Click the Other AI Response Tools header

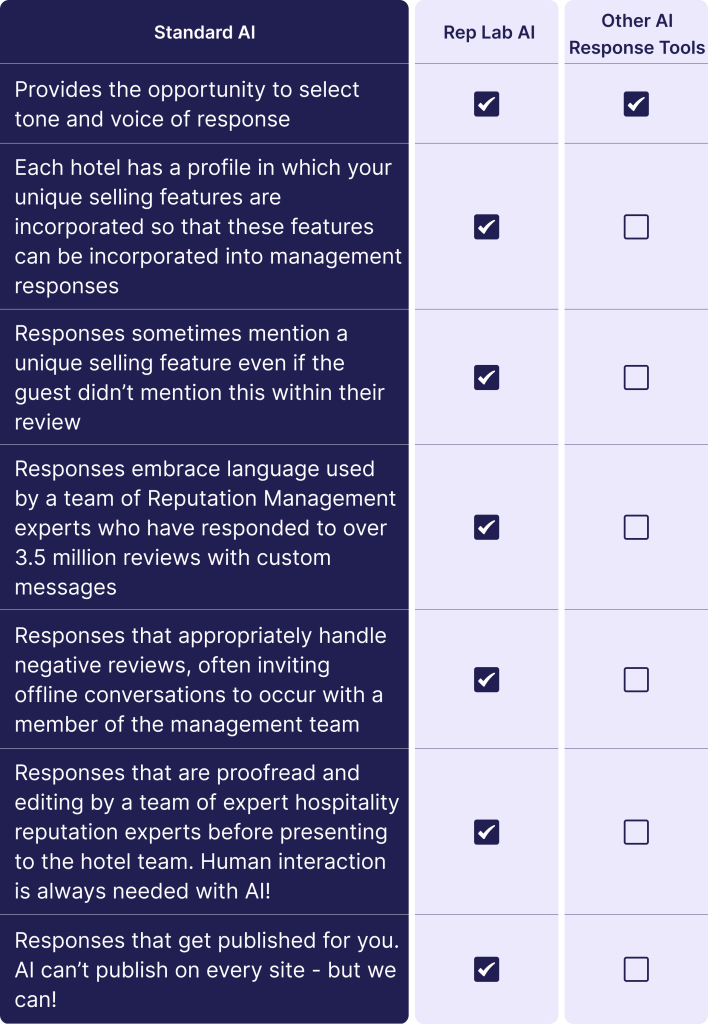(x=637, y=34)
